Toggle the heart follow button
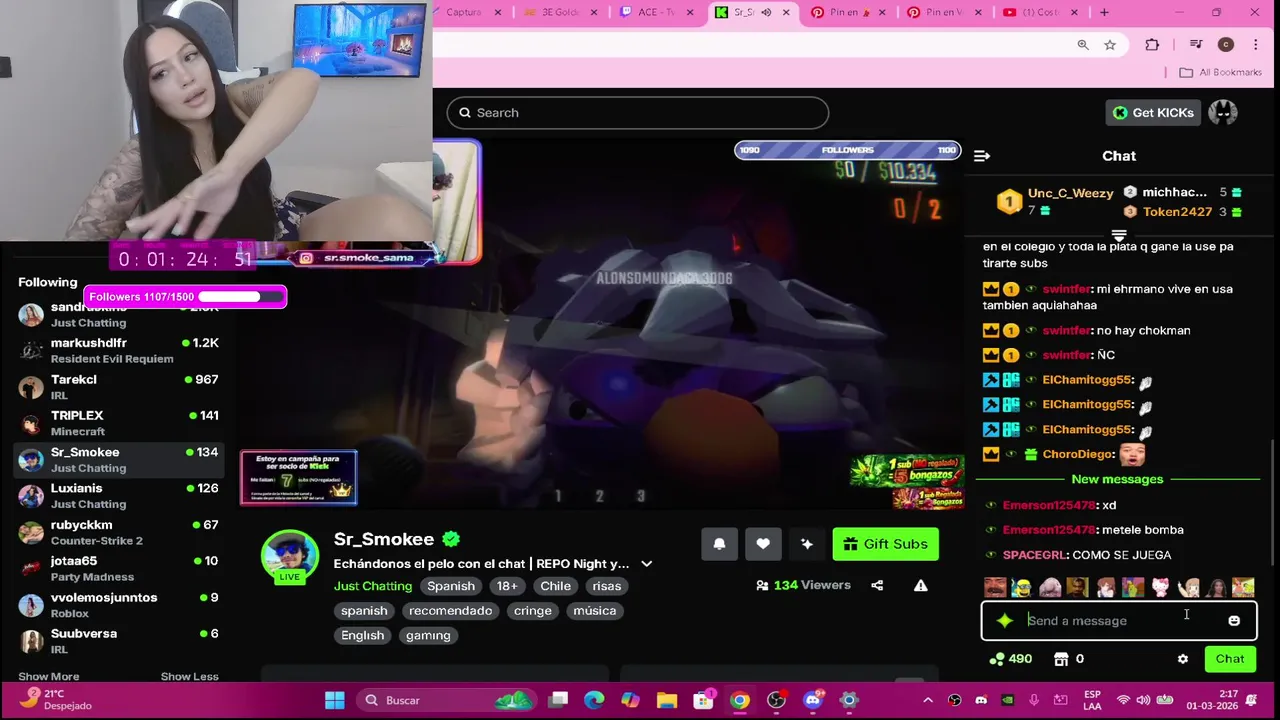 tap(763, 544)
